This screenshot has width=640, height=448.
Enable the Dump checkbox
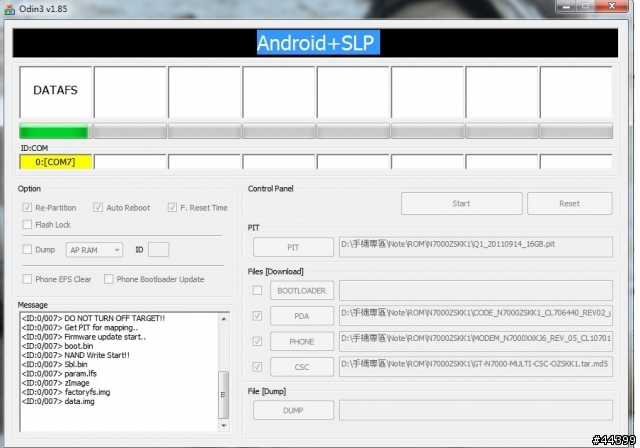point(27,249)
